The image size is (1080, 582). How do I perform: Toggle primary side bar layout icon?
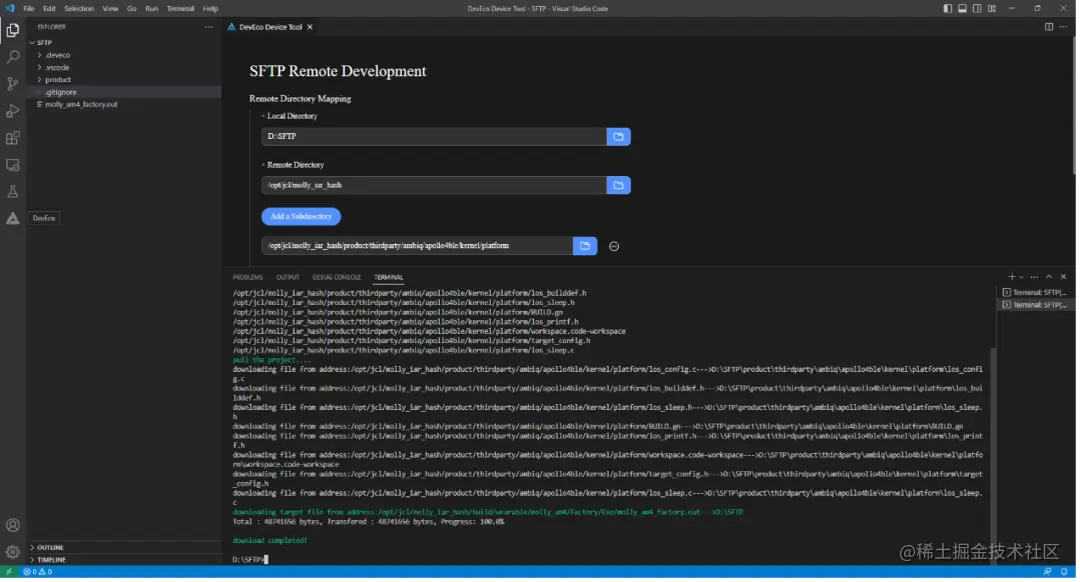(949, 8)
